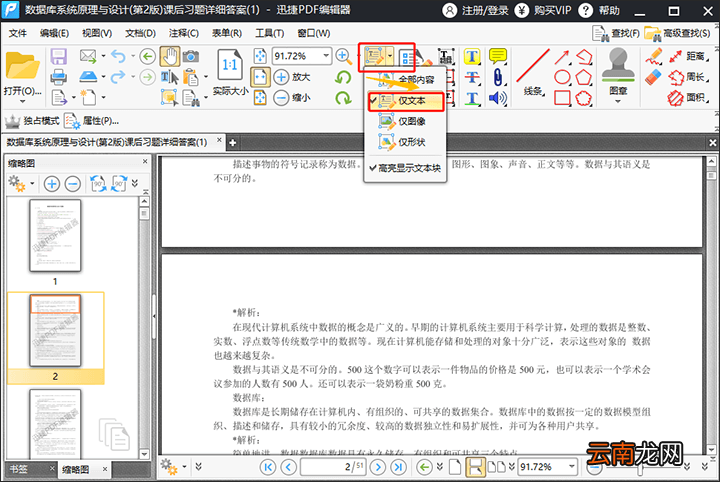720x482 pixels.
Task: Click the Redo arrow icon
Action: coord(118,77)
